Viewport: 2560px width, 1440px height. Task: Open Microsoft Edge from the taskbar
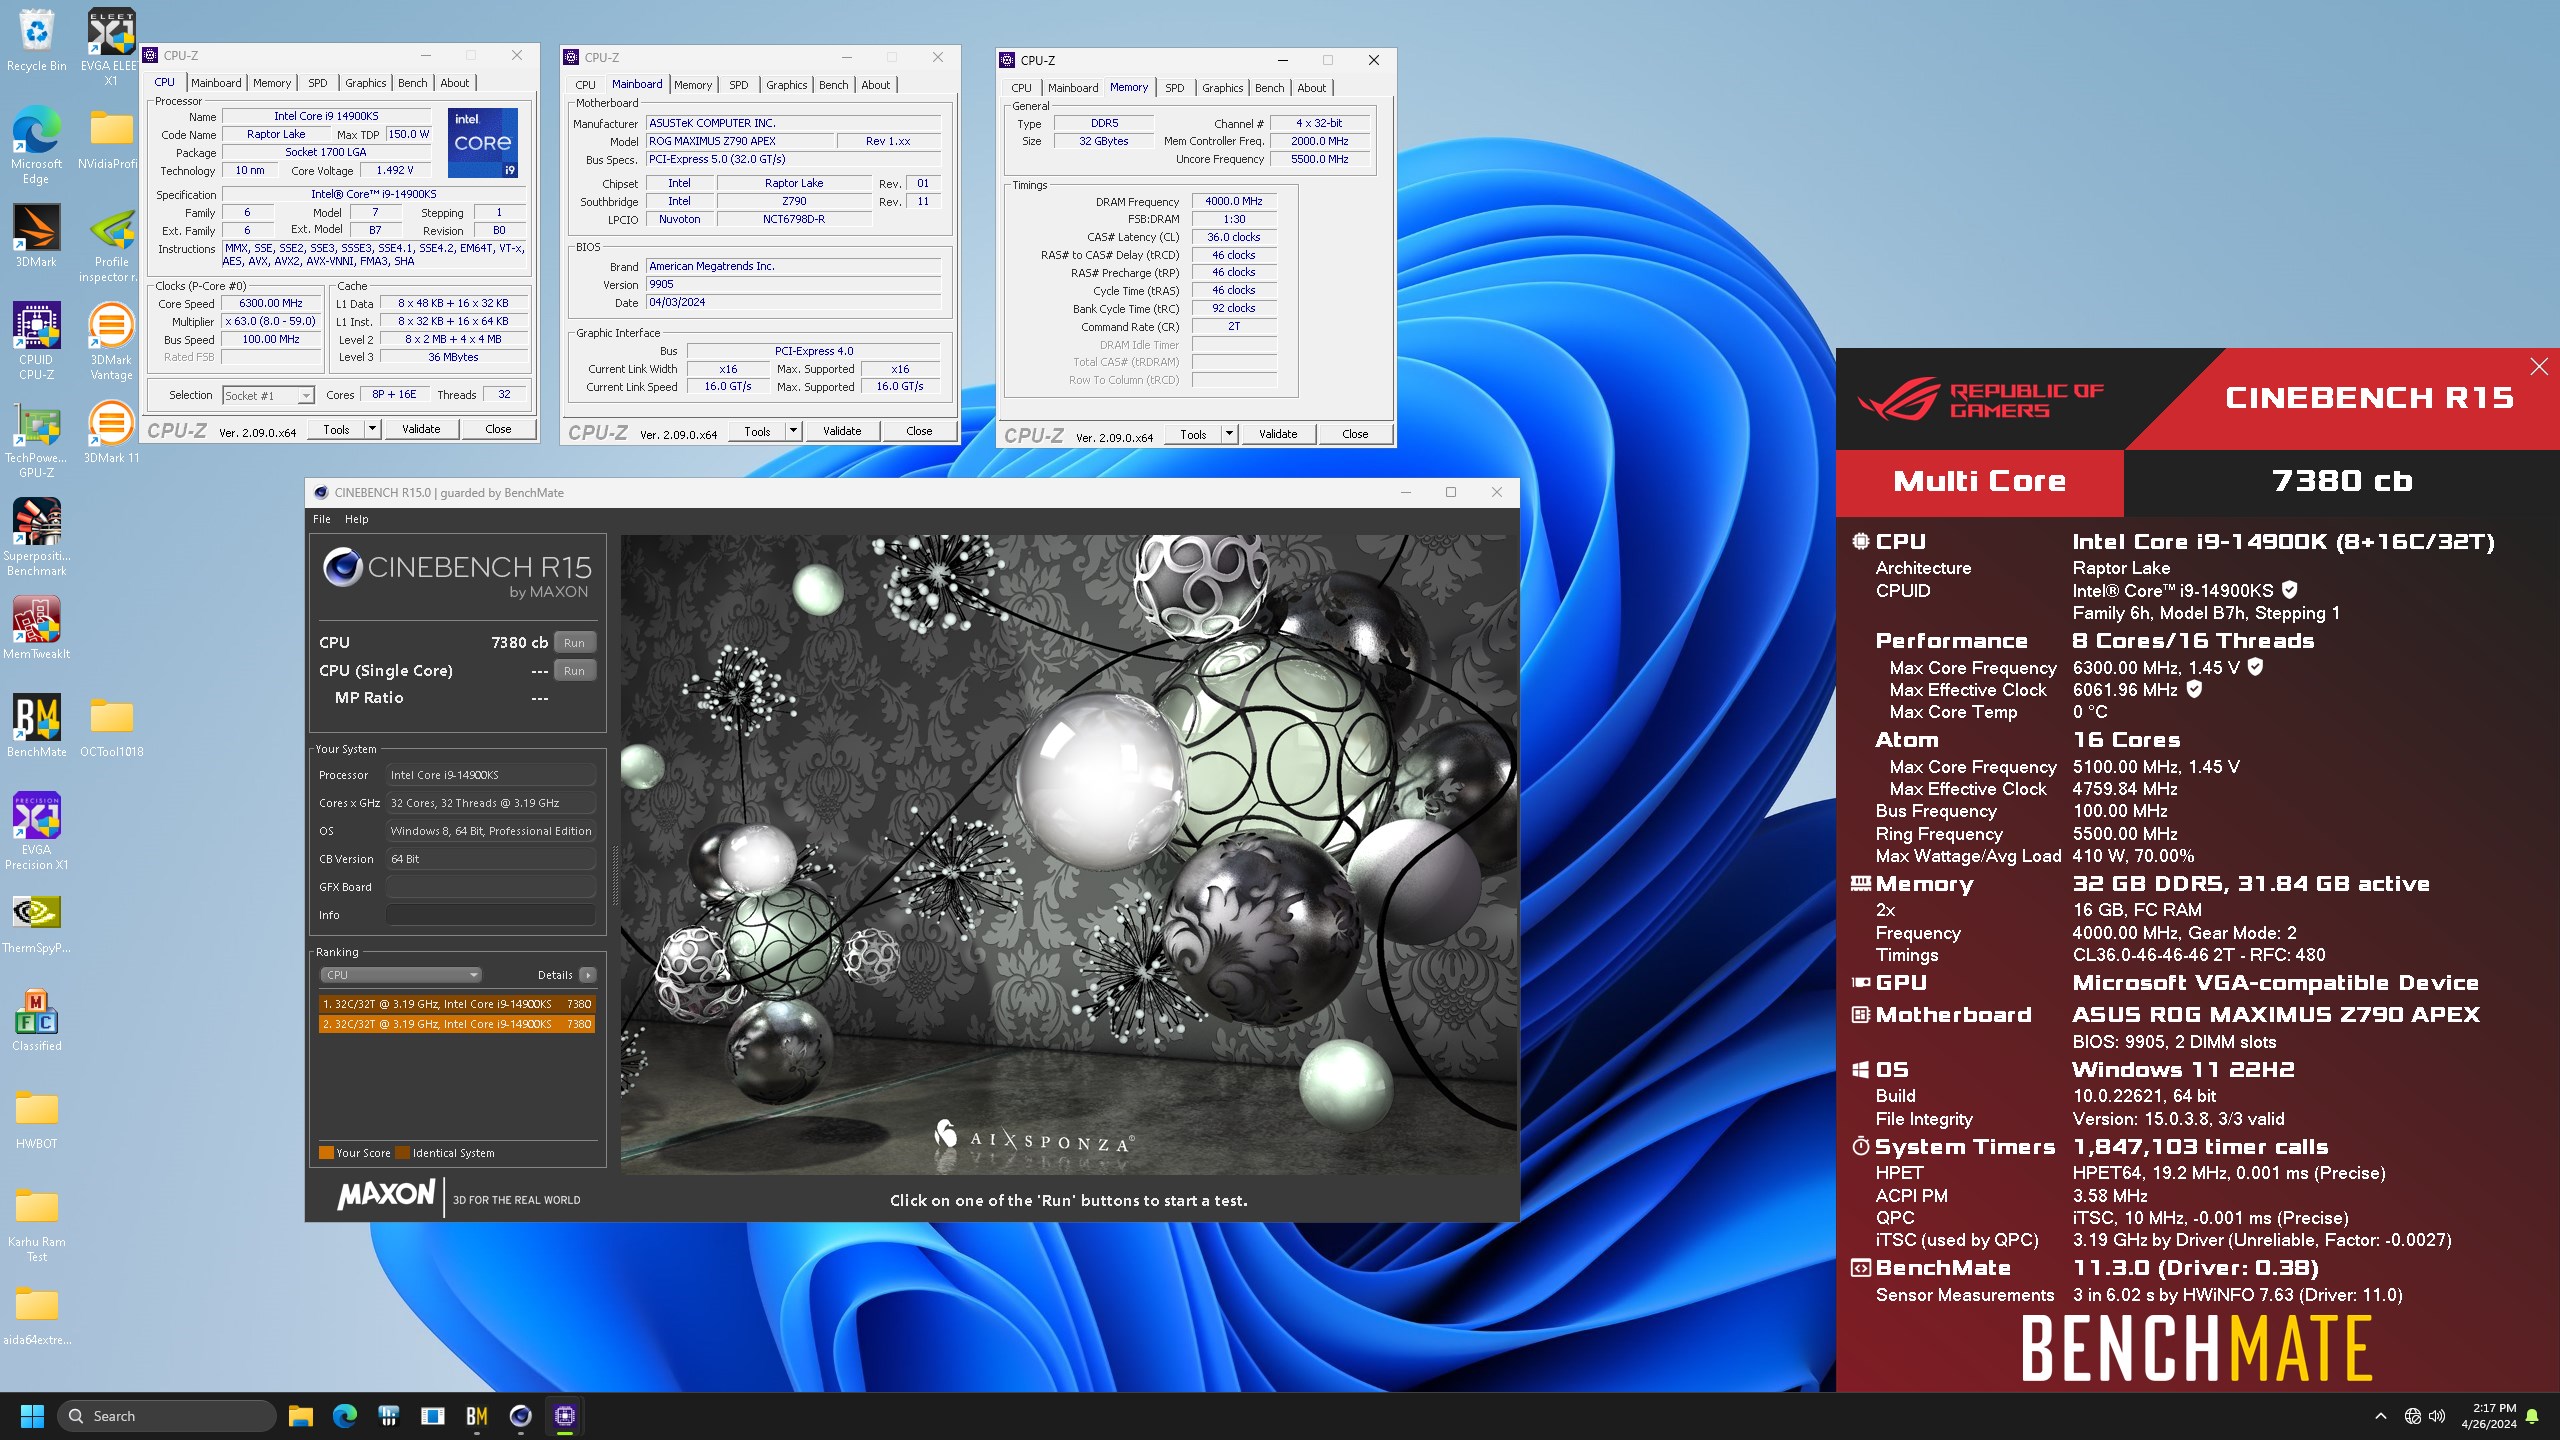(345, 1416)
